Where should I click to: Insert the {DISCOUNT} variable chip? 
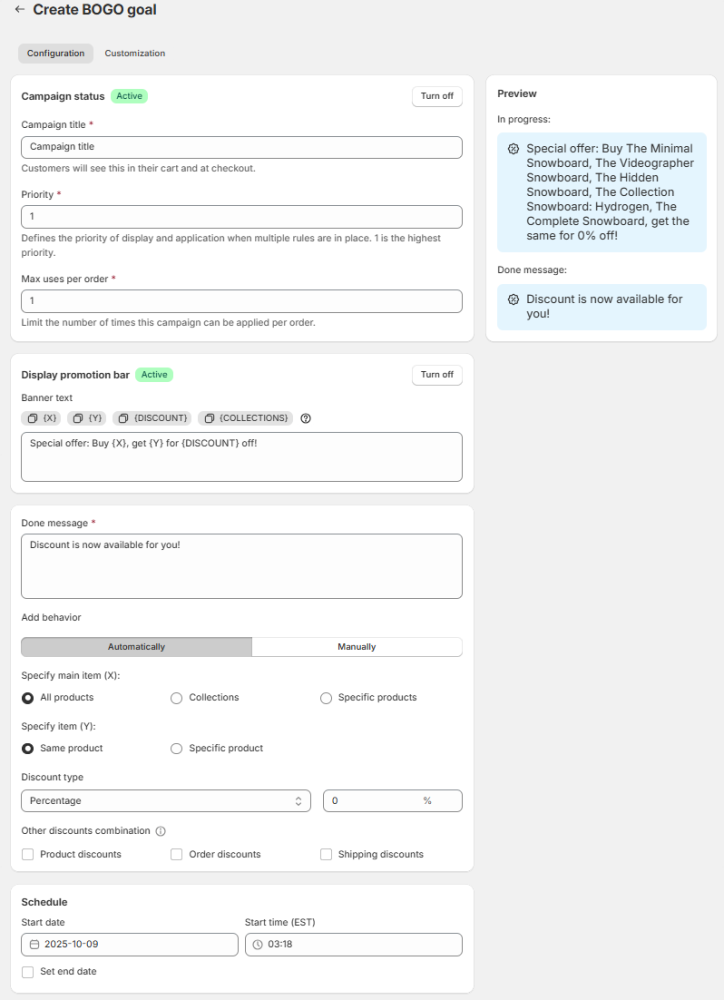tap(151, 418)
